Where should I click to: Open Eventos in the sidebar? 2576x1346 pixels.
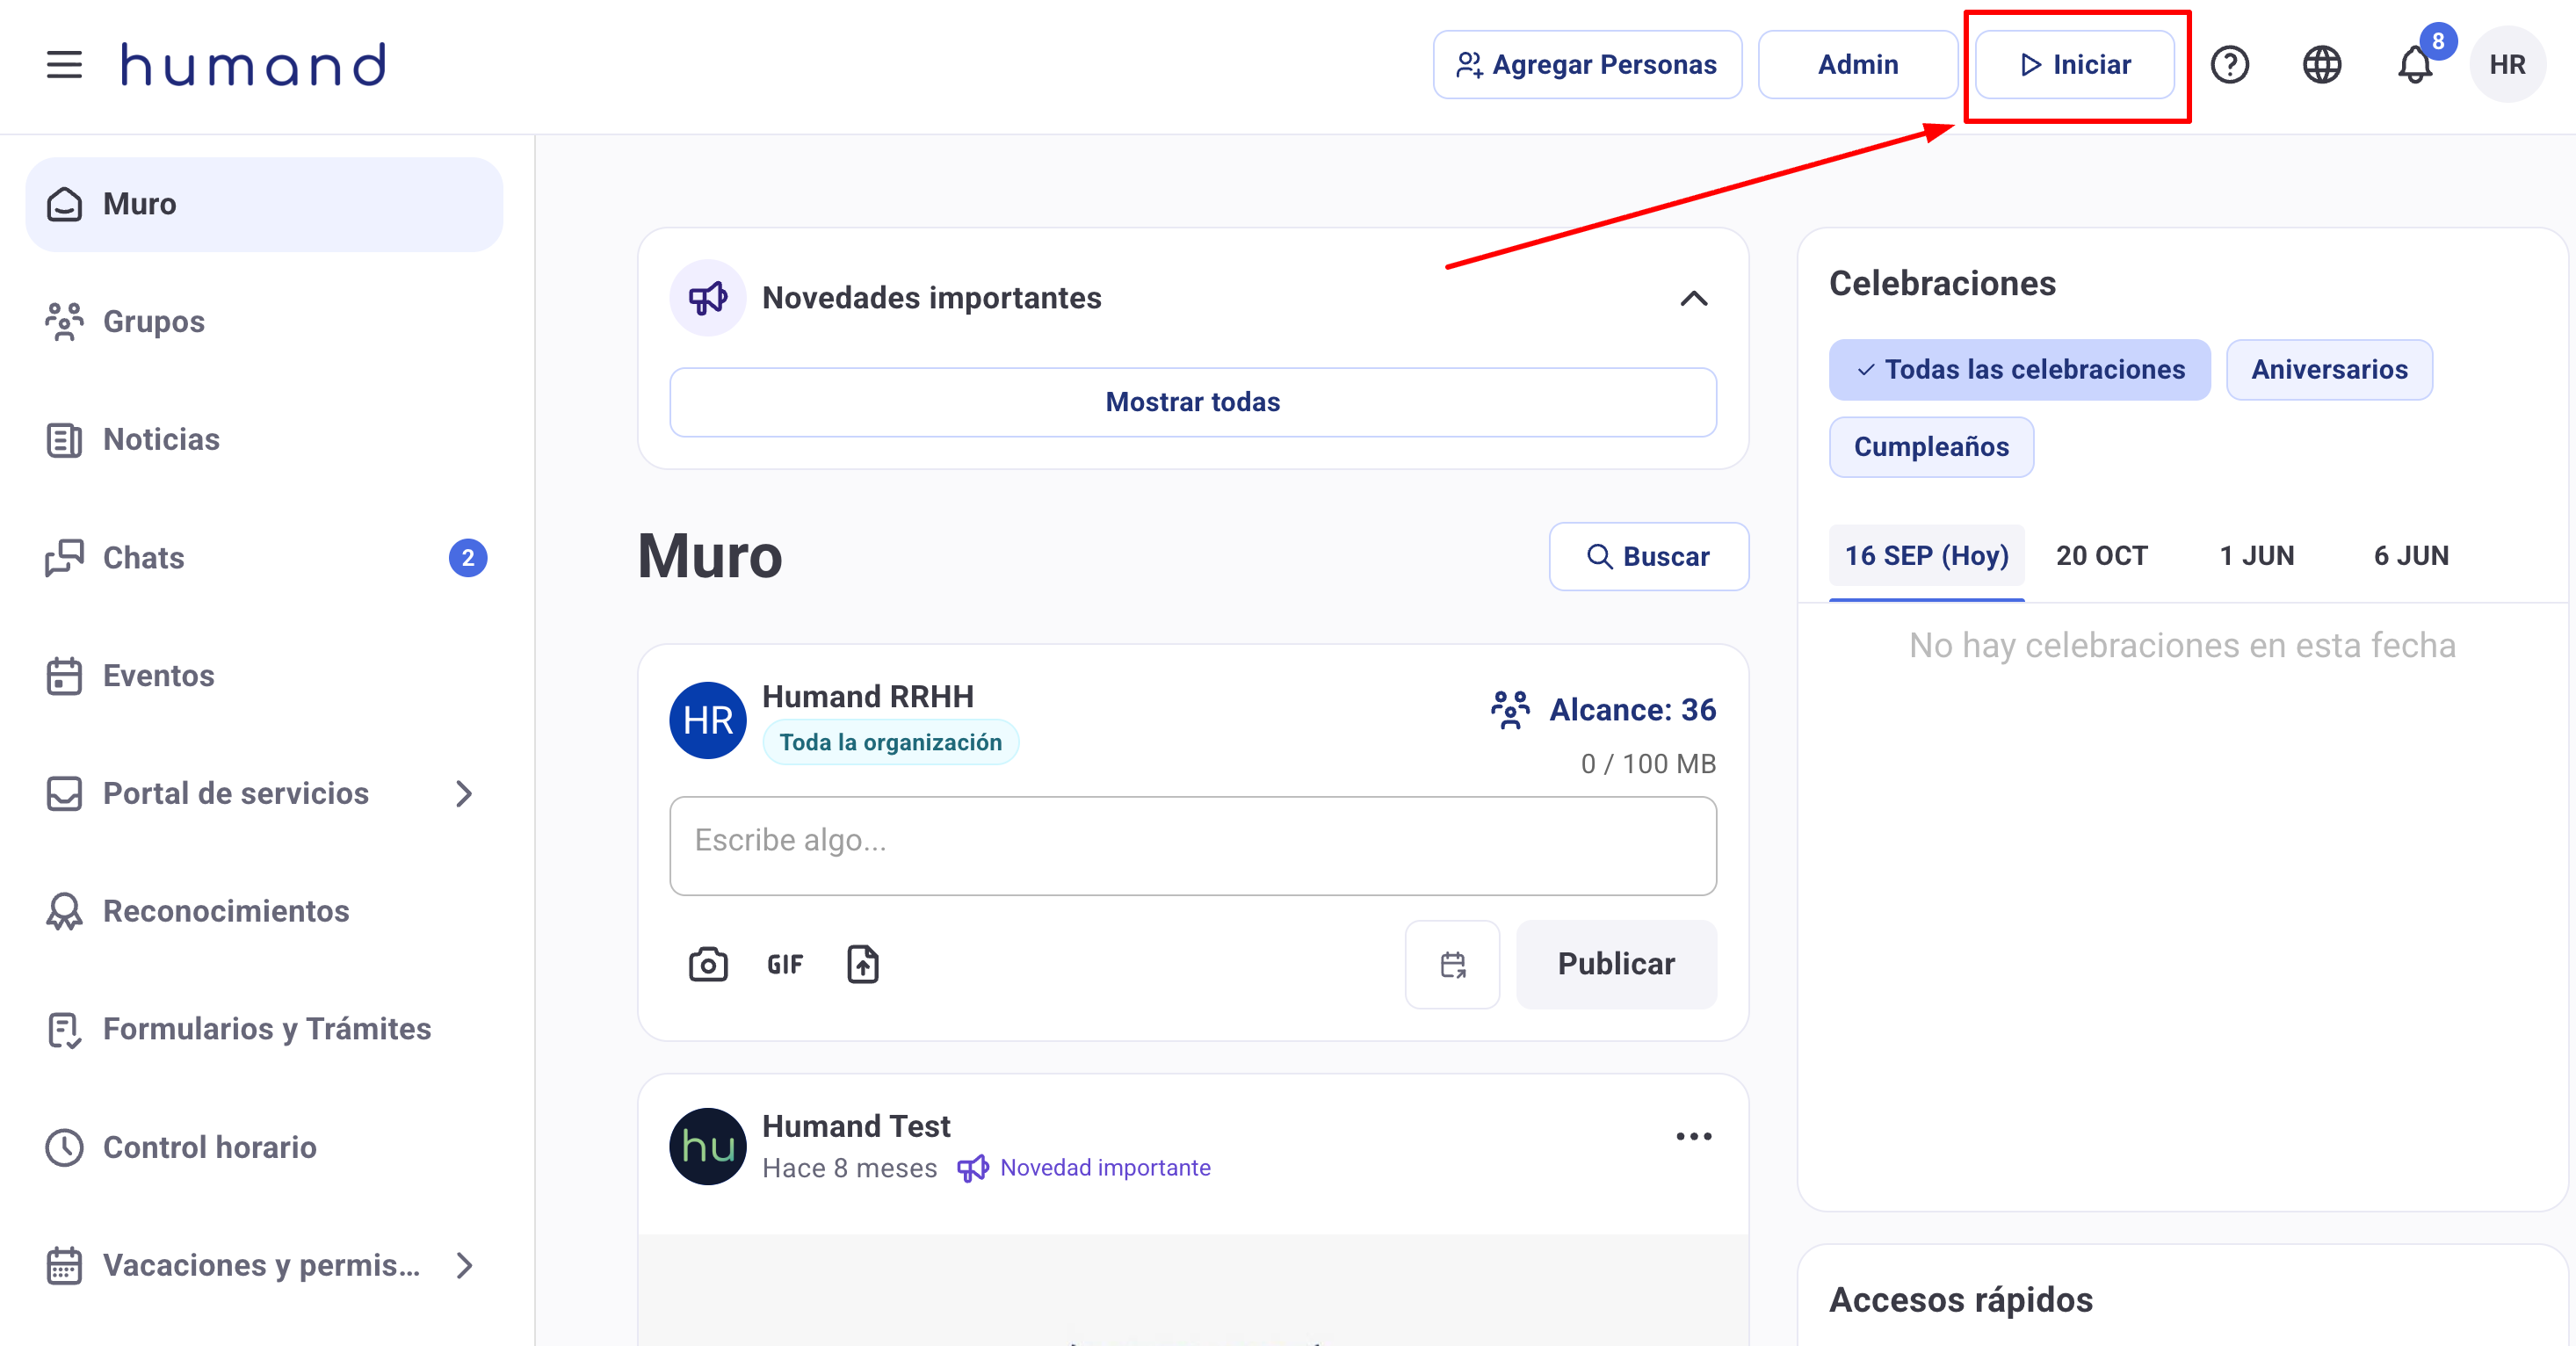[264, 676]
